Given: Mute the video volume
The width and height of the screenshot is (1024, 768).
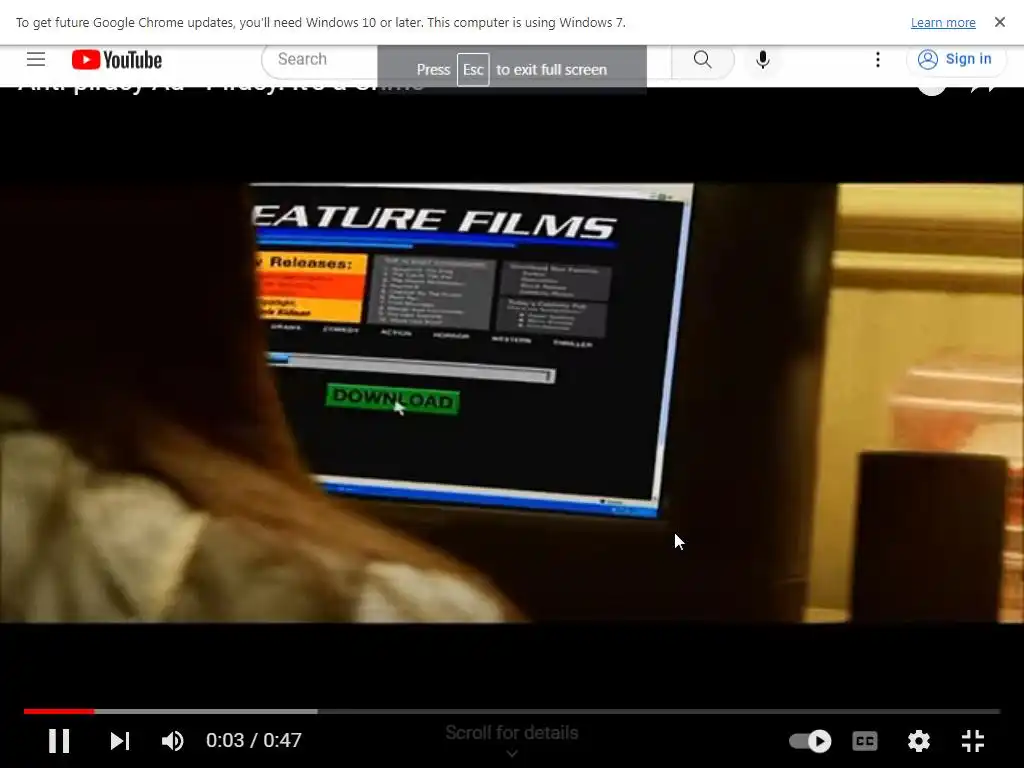Looking at the screenshot, I should (172, 741).
